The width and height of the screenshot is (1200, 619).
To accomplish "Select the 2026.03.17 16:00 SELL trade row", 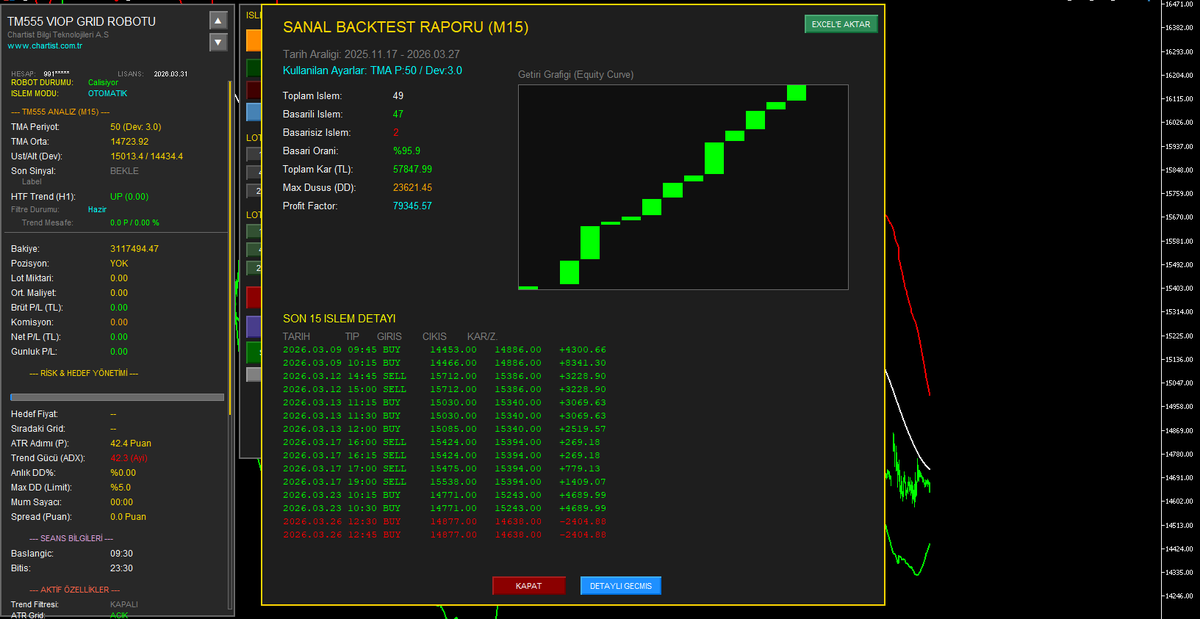I will (x=445, y=442).
